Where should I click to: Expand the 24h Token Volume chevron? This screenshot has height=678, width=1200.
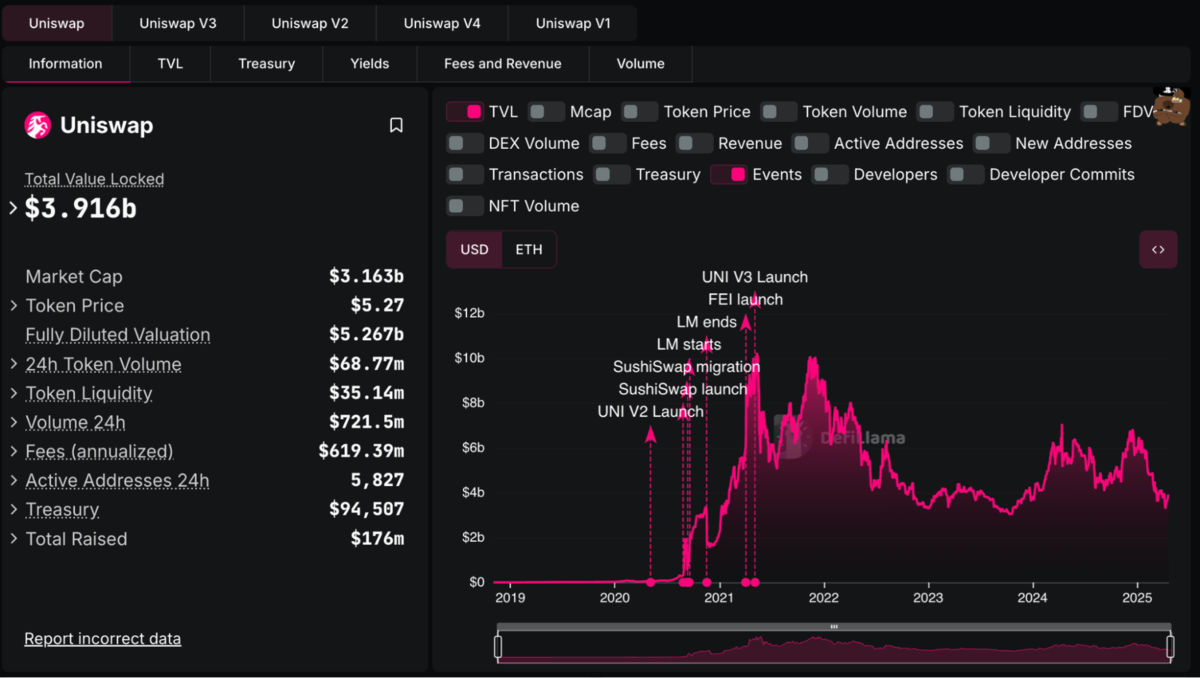click(13, 364)
